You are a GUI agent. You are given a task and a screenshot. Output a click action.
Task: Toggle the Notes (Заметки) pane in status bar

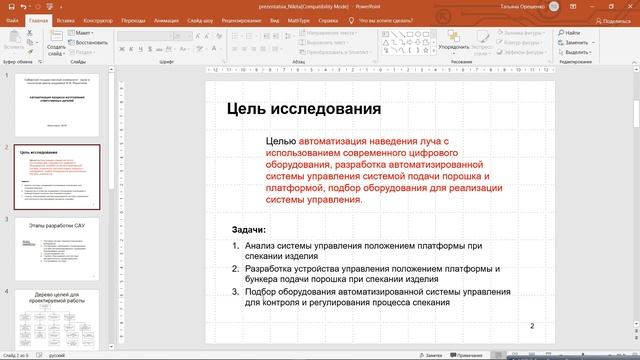(431, 356)
